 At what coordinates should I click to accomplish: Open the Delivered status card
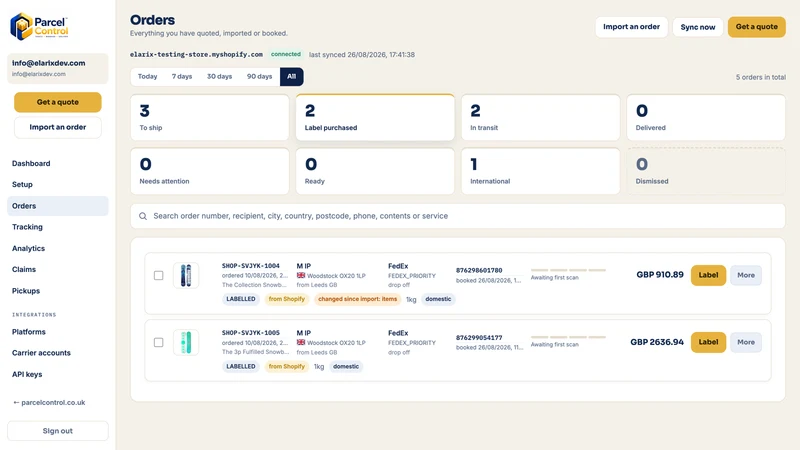(x=706, y=117)
